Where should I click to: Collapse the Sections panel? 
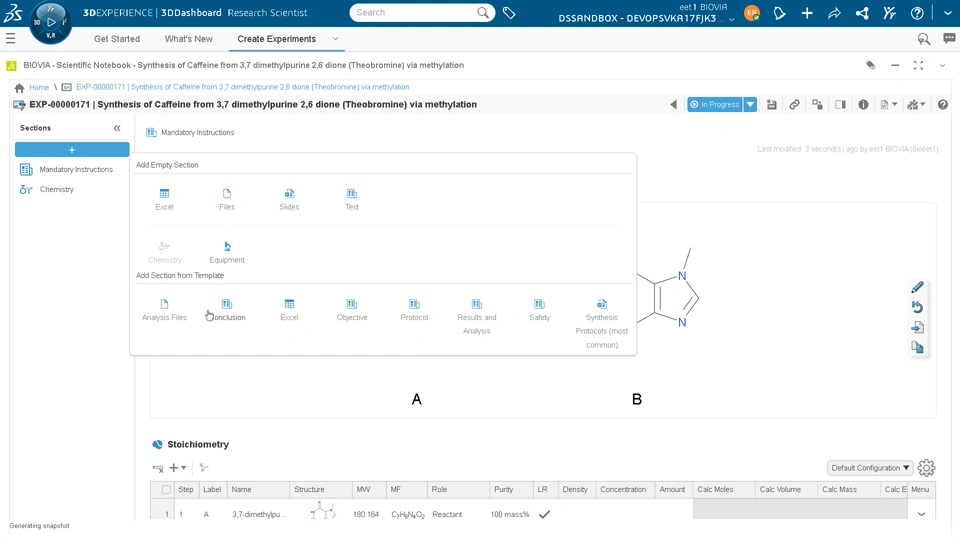(117, 128)
